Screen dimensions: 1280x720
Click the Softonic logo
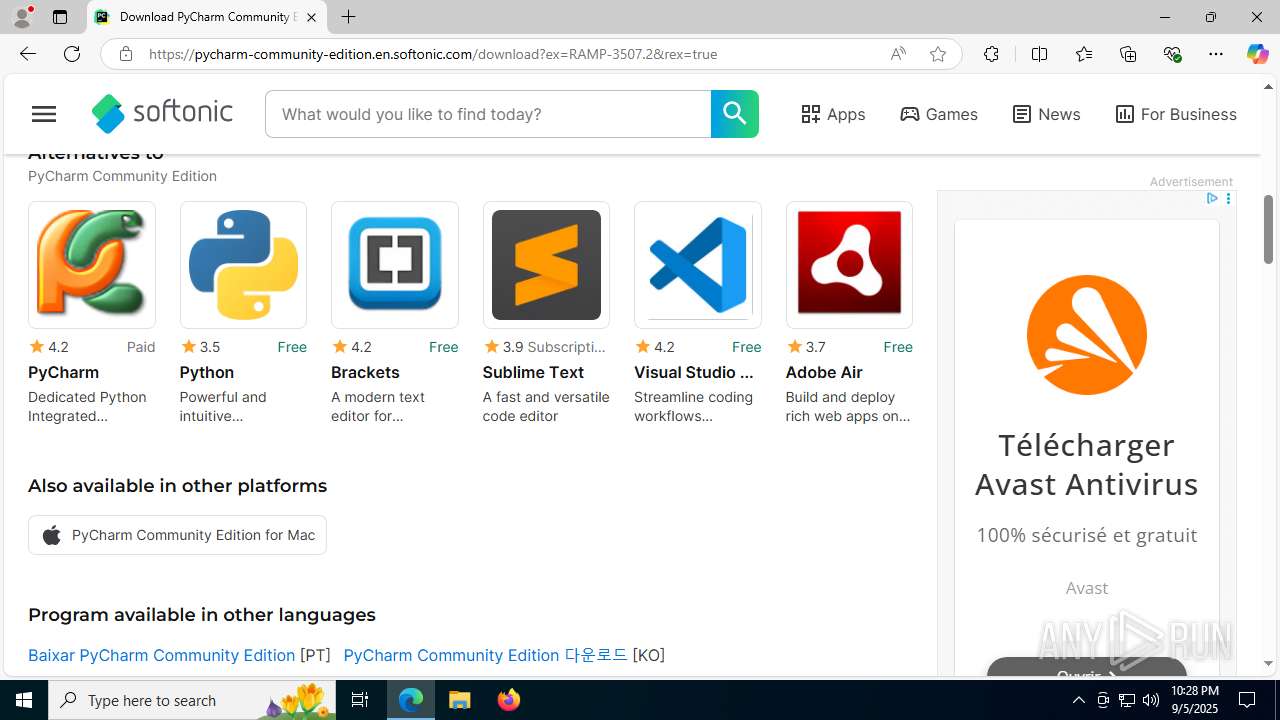pyautogui.click(x=162, y=114)
